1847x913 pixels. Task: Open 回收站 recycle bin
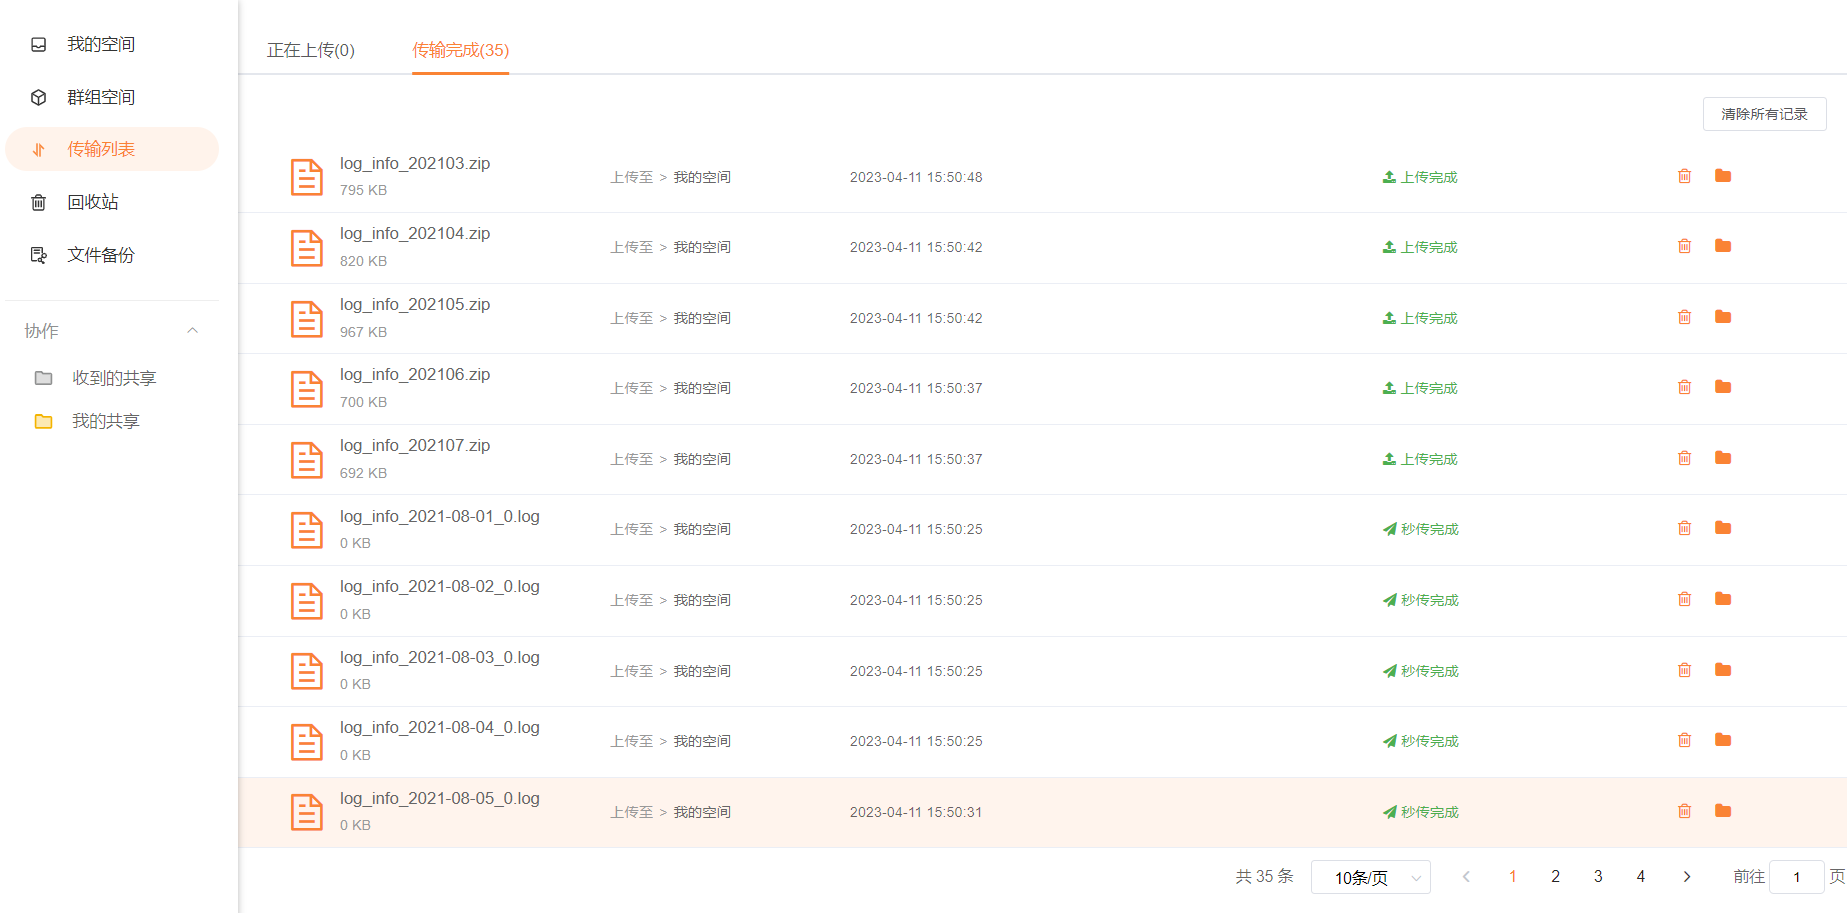click(92, 202)
